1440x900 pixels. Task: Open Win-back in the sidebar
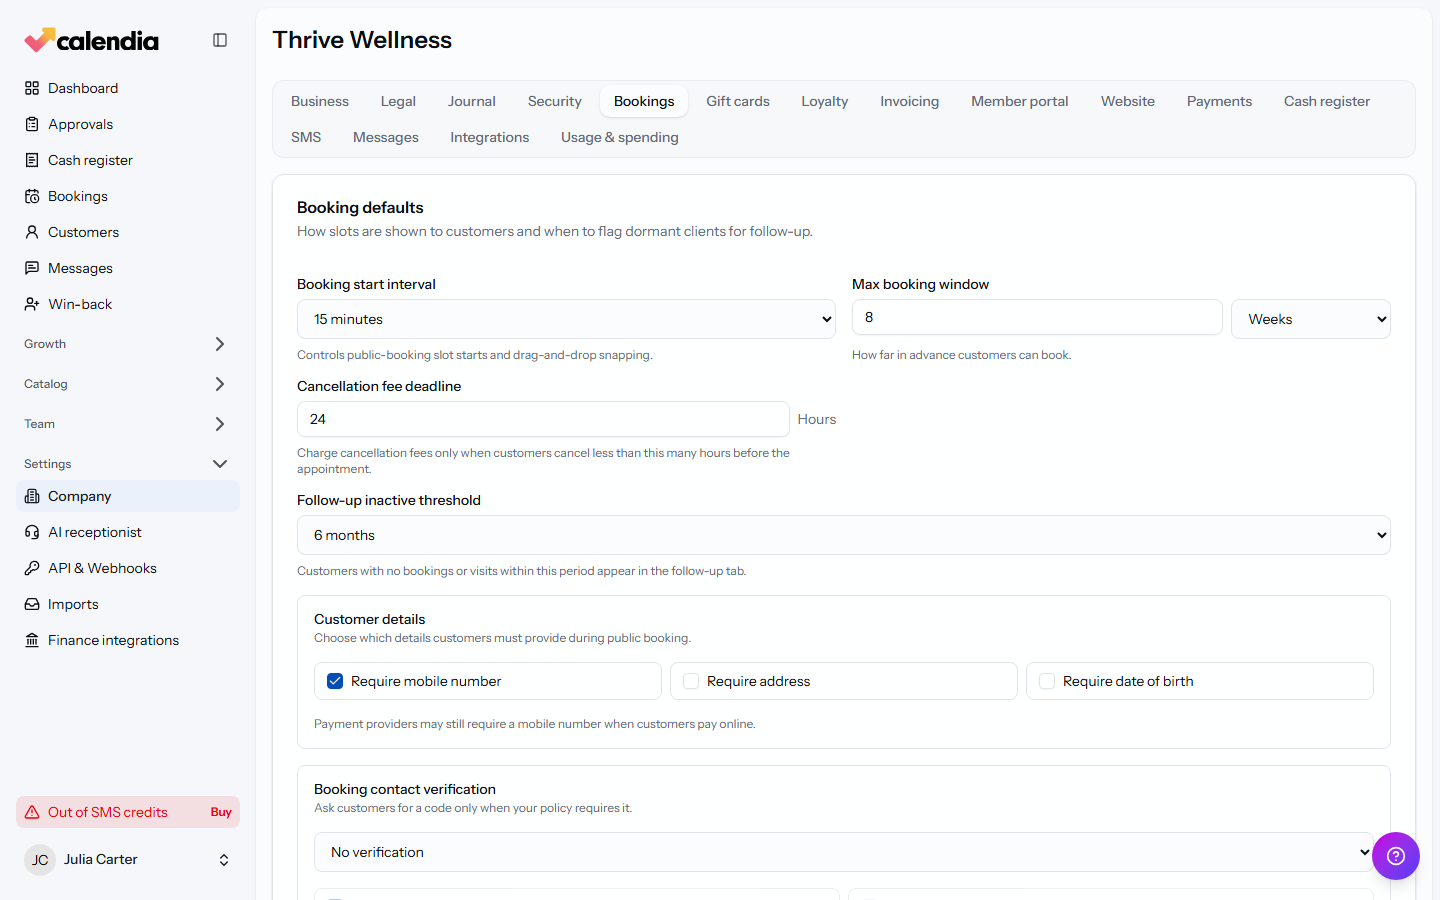coord(128,304)
